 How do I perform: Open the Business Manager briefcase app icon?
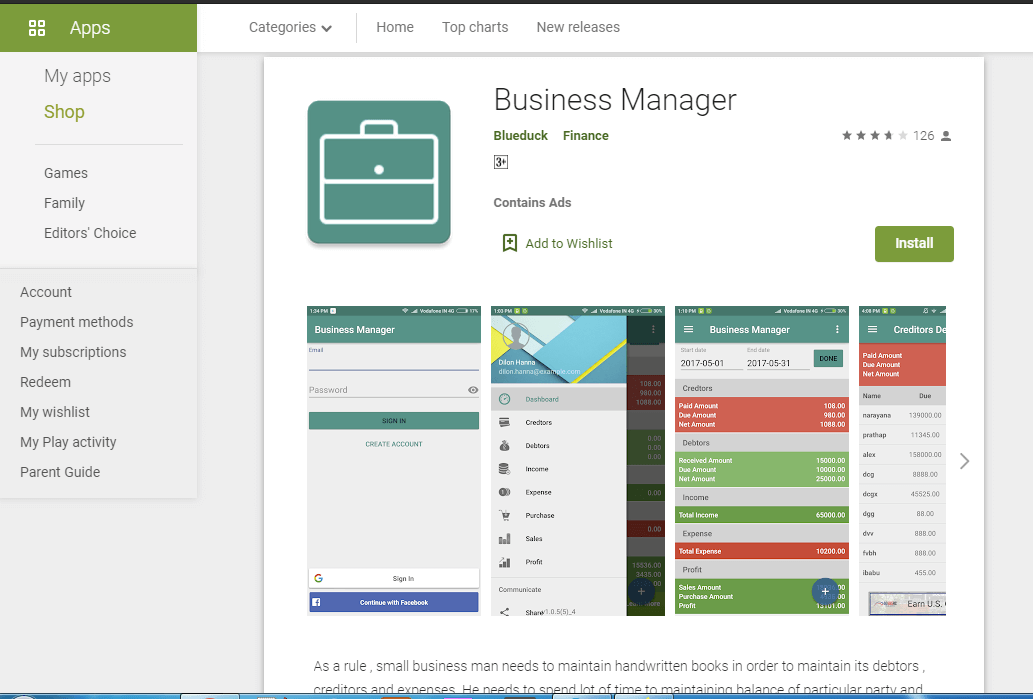[379, 172]
